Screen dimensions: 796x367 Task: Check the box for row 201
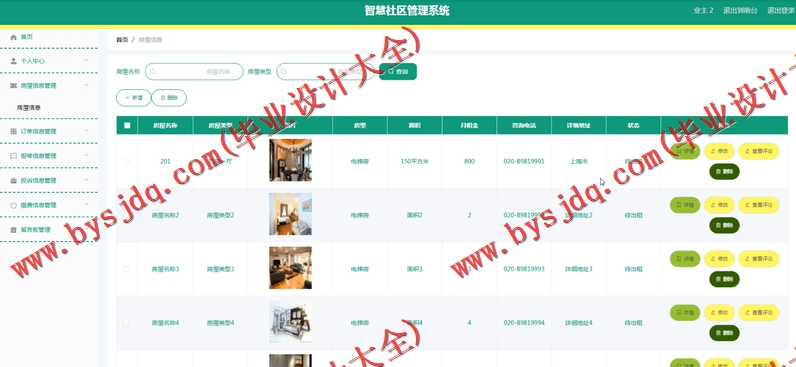126,161
